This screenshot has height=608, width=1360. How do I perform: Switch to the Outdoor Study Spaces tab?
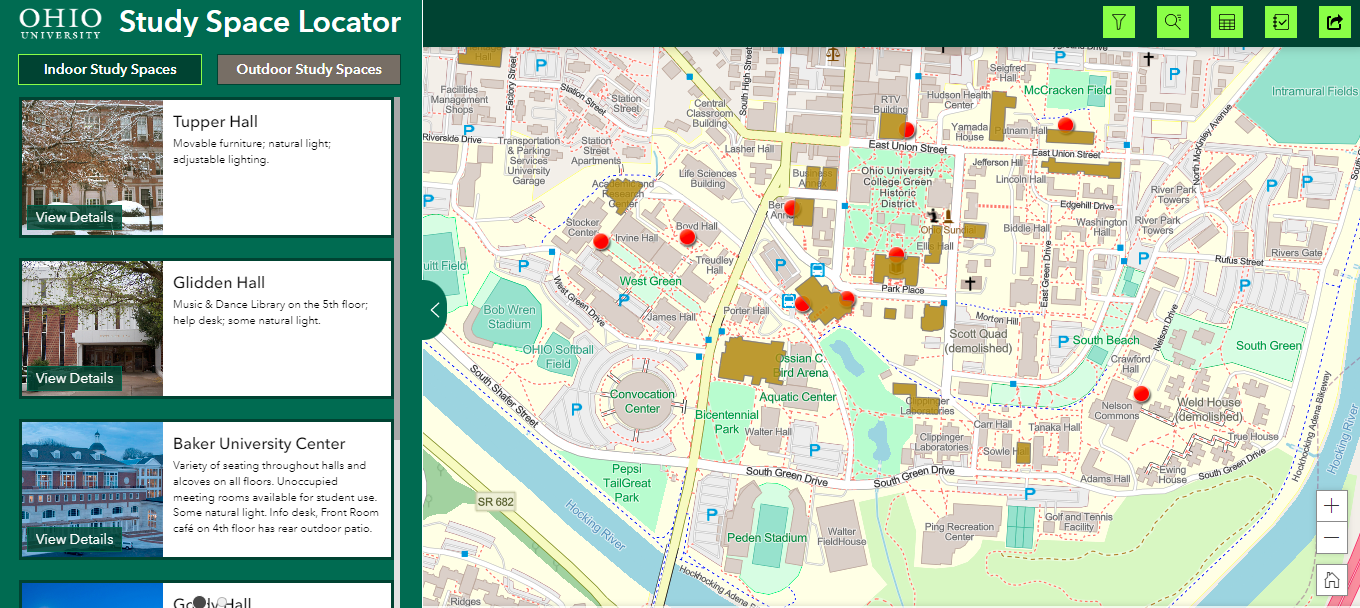click(x=308, y=69)
